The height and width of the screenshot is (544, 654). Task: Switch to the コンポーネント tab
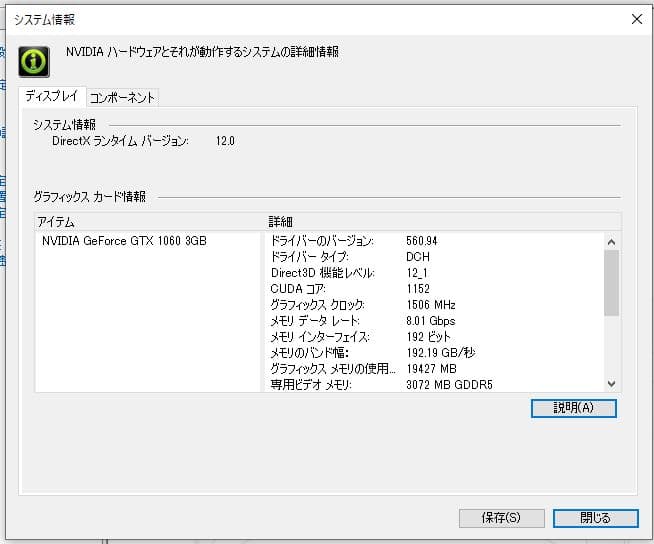[122, 98]
